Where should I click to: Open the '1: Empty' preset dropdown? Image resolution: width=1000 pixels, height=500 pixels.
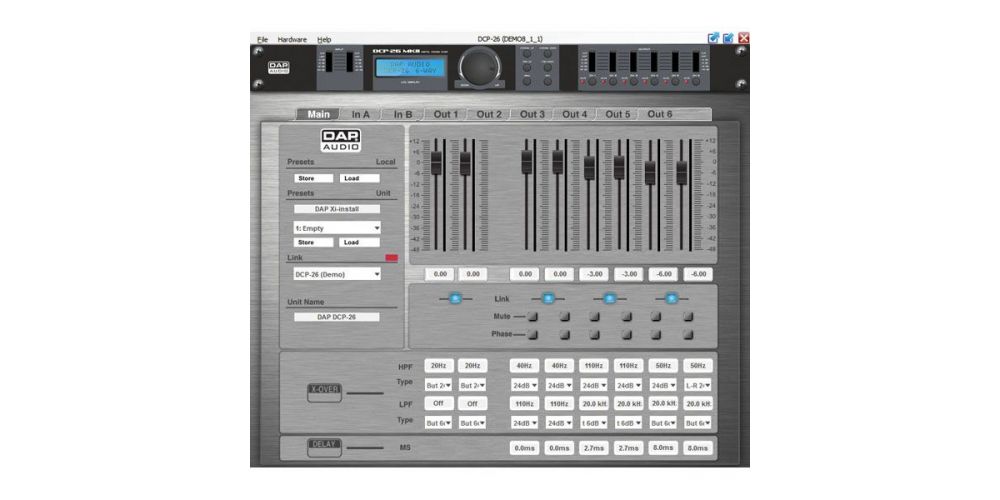337,228
